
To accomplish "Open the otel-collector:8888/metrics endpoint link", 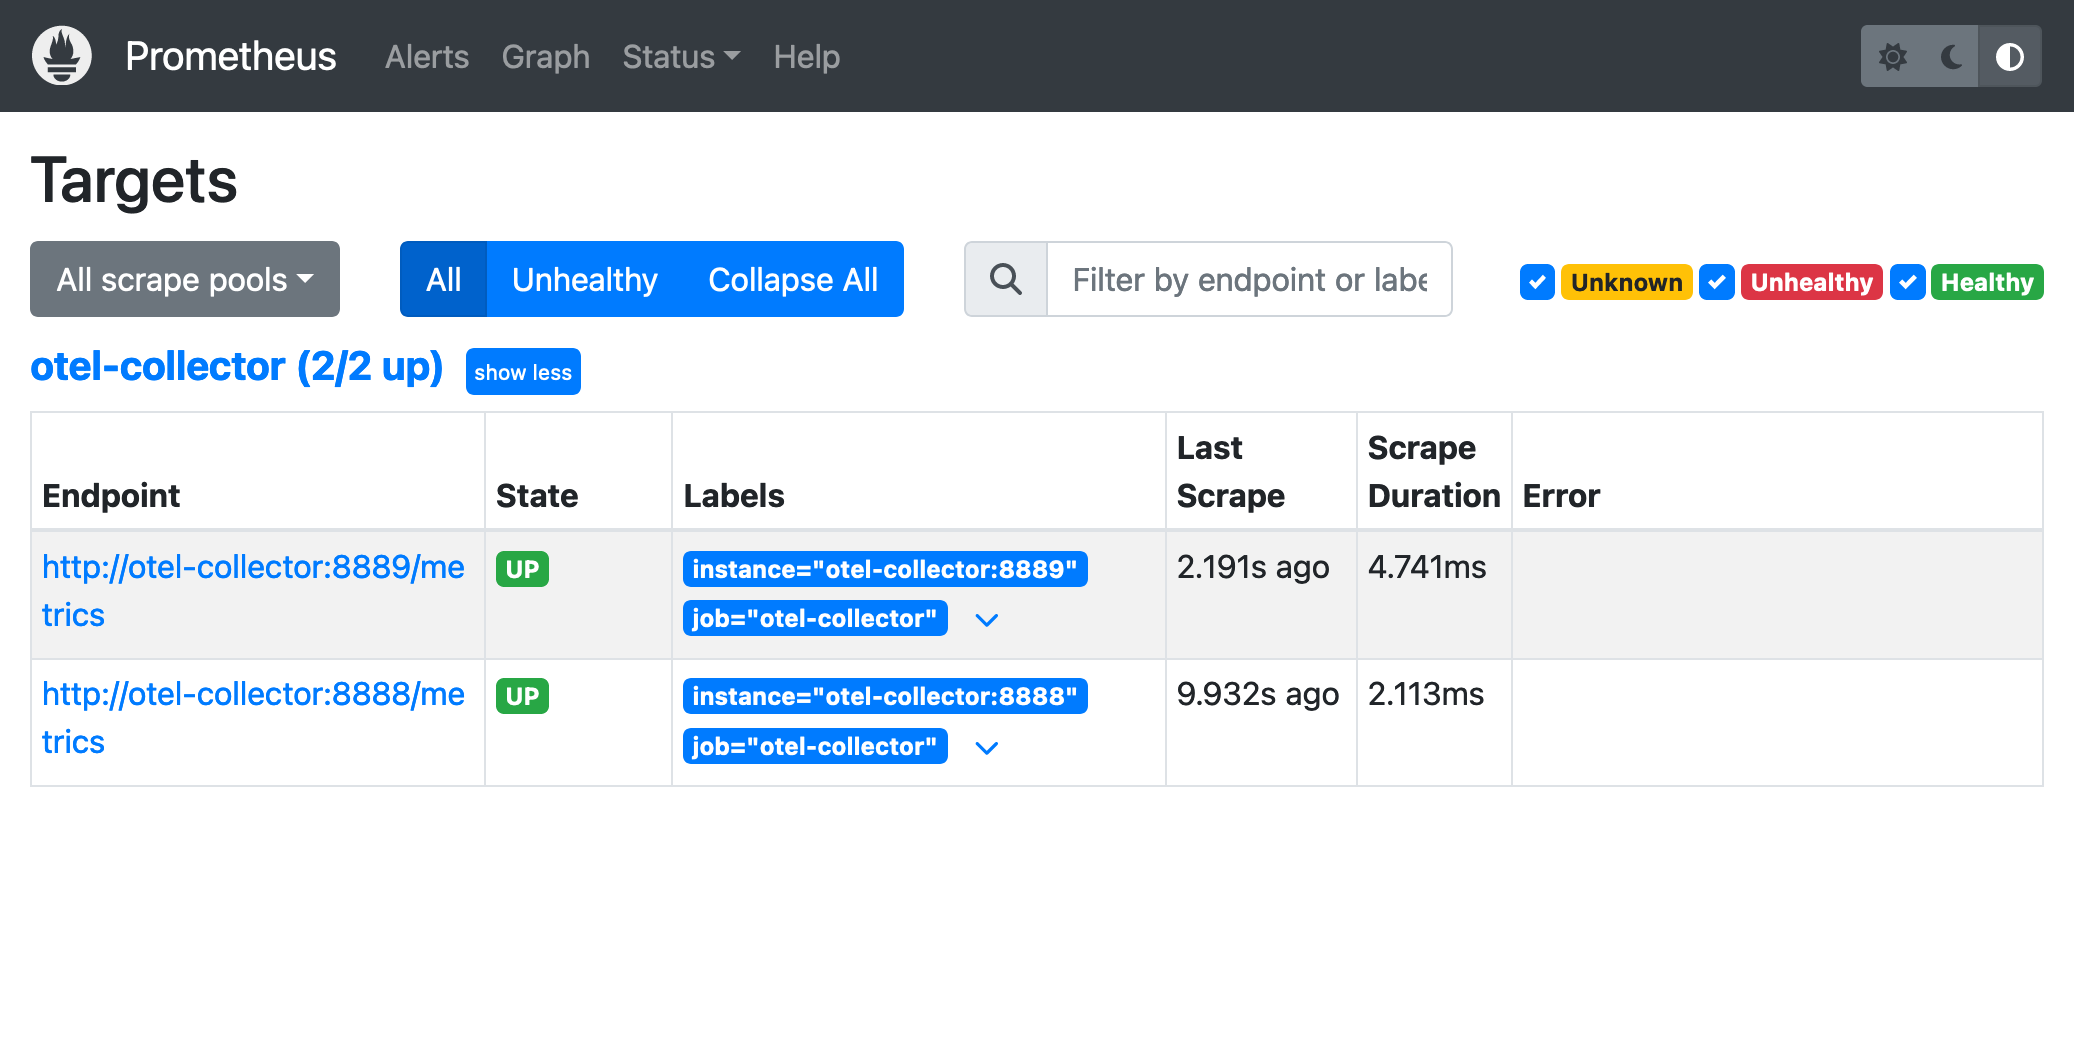I will tap(253, 718).
